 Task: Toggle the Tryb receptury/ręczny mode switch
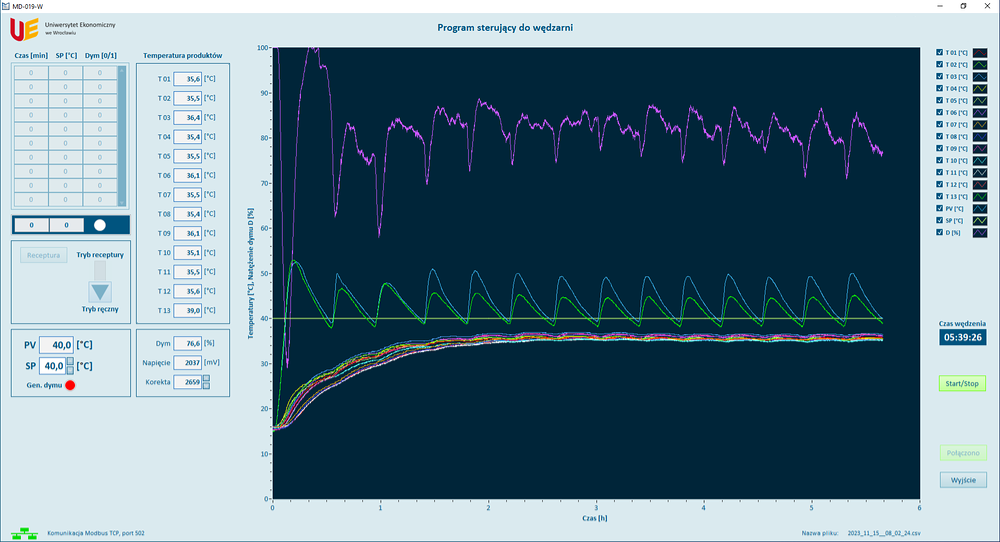[x=100, y=283]
